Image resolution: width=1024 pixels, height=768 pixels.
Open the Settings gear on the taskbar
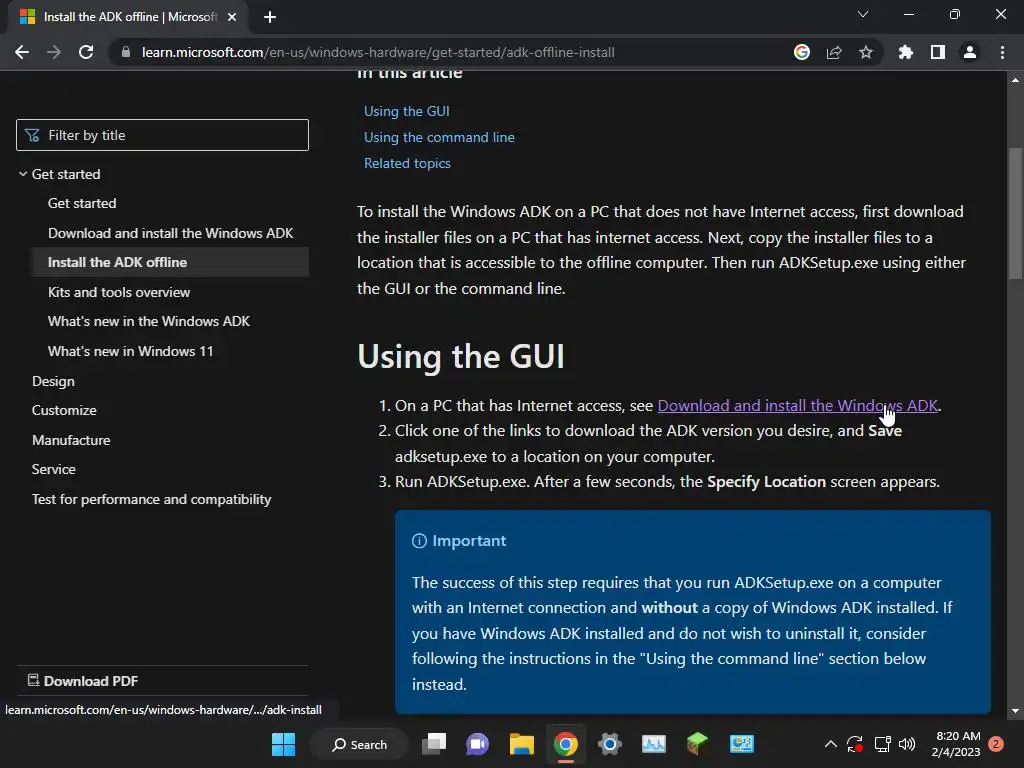[609, 744]
